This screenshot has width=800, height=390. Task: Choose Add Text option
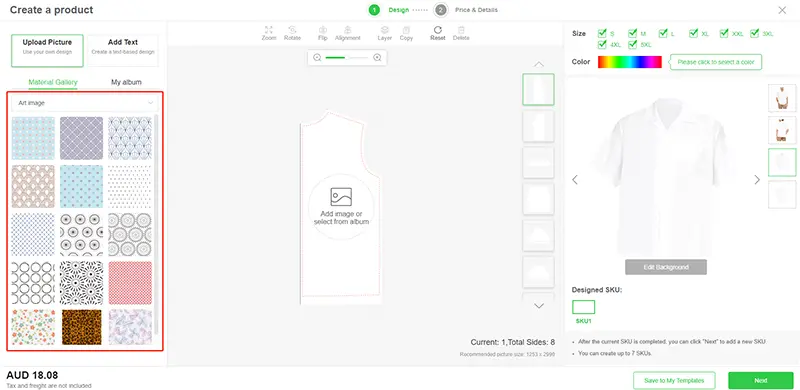click(x=122, y=51)
